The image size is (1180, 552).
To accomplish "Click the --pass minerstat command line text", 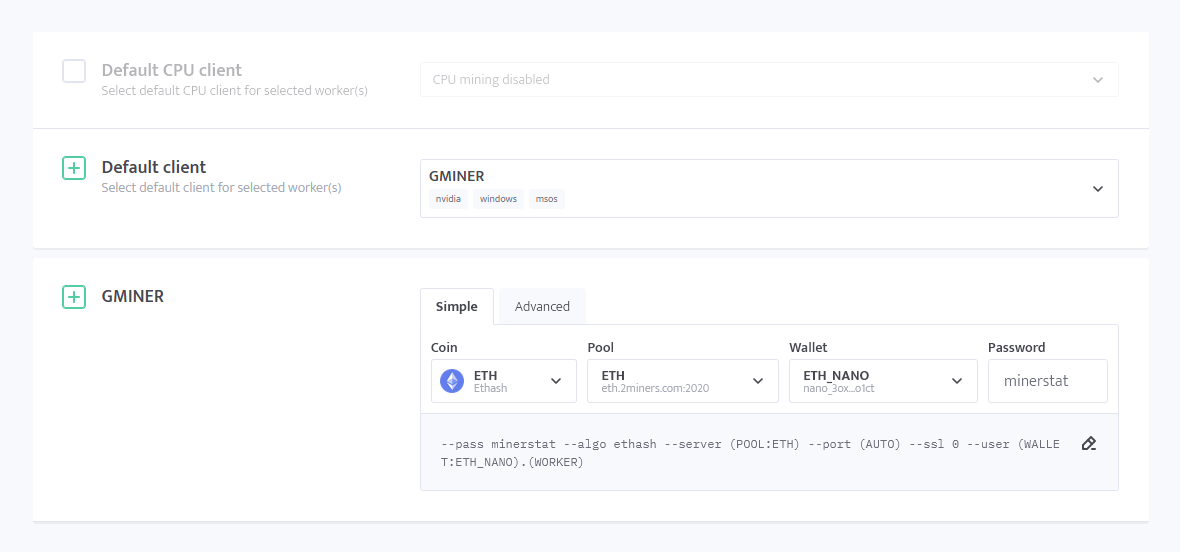I will click(750, 453).
